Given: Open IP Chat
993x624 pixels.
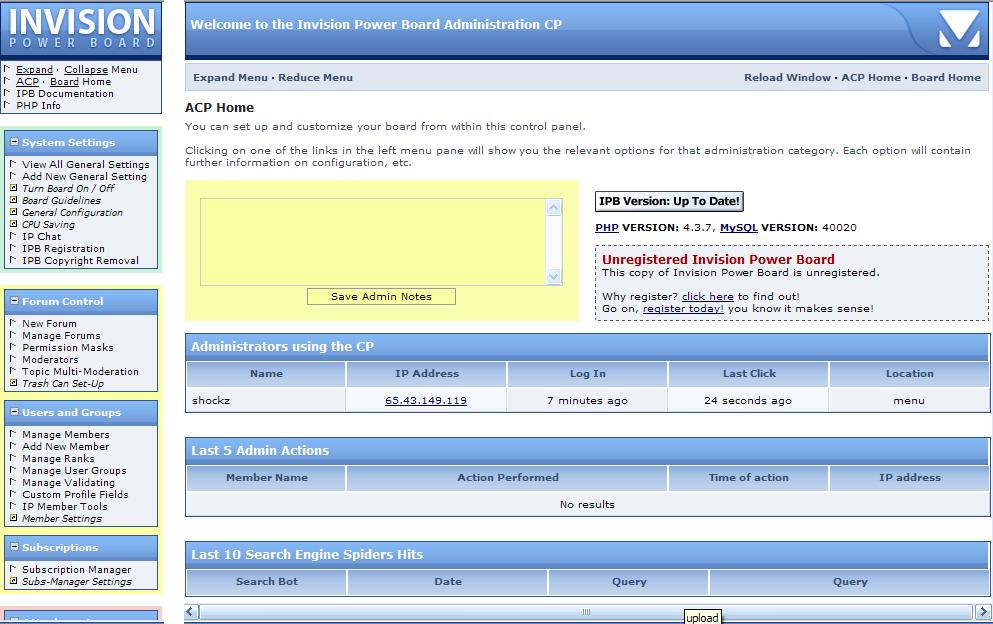Looking at the screenshot, I should [42, 237].
